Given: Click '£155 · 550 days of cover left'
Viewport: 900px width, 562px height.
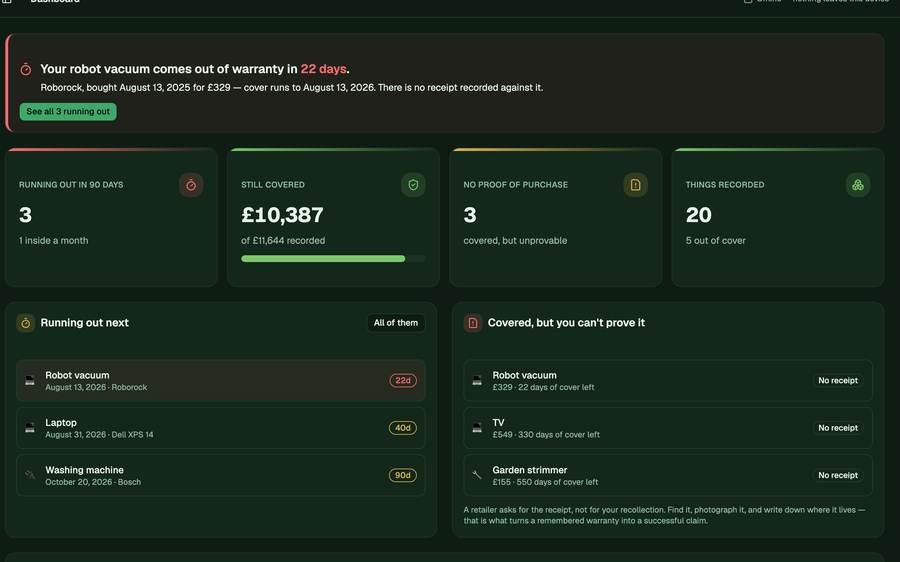Looking at the screenshot, I should coord(545,482).
